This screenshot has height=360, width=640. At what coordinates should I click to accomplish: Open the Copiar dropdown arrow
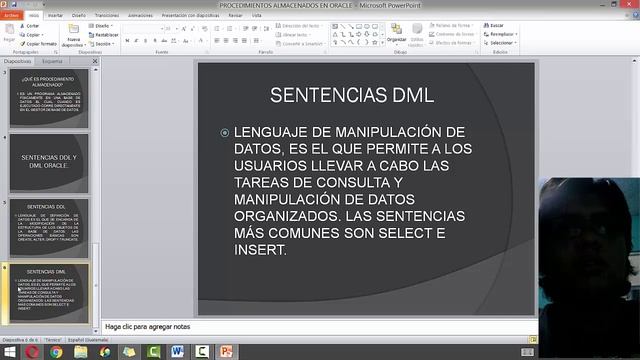[x=42, y=35]
